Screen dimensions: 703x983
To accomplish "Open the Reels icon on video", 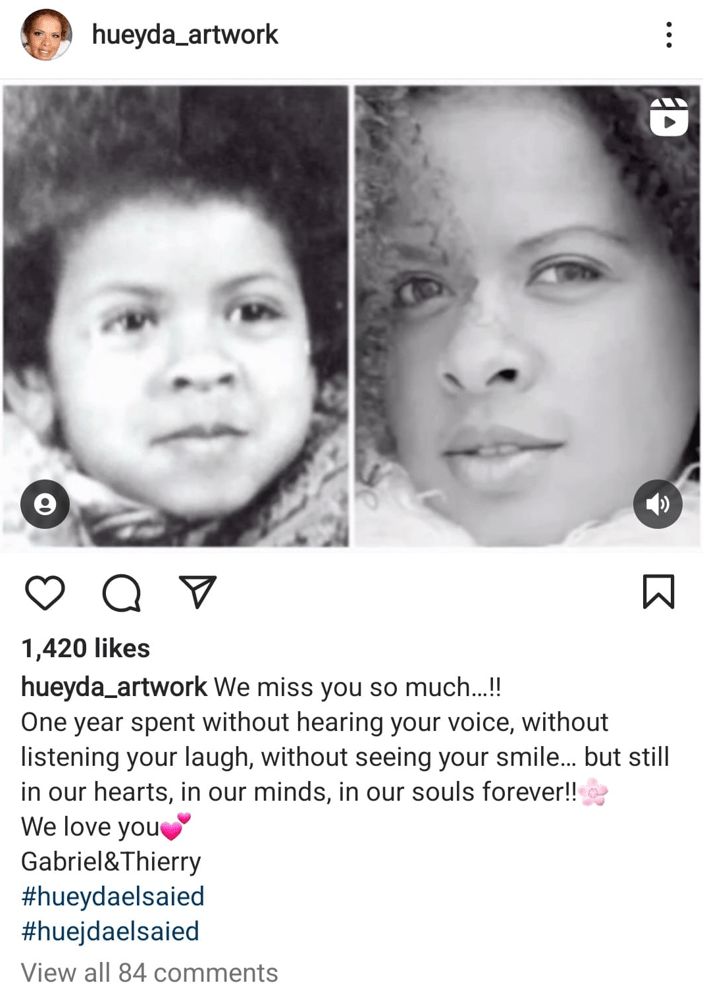I will [x=669, y=117].
